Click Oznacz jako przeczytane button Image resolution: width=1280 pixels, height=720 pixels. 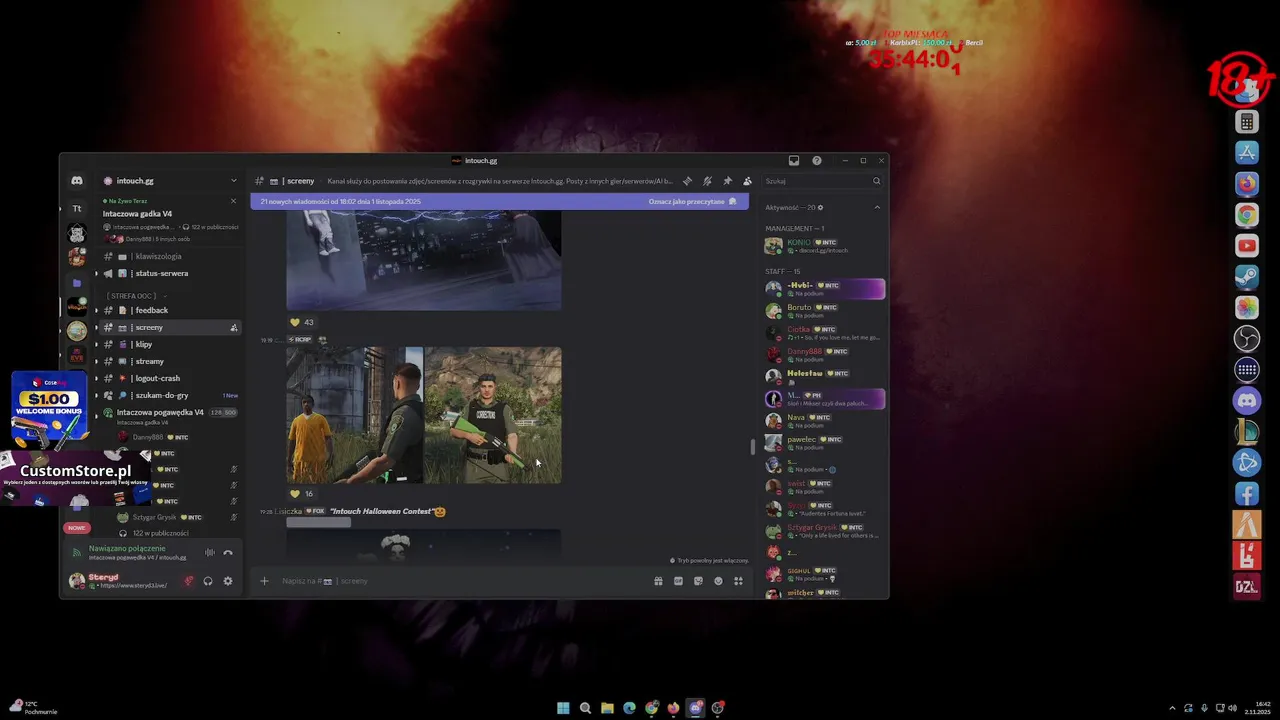[692, 202]
